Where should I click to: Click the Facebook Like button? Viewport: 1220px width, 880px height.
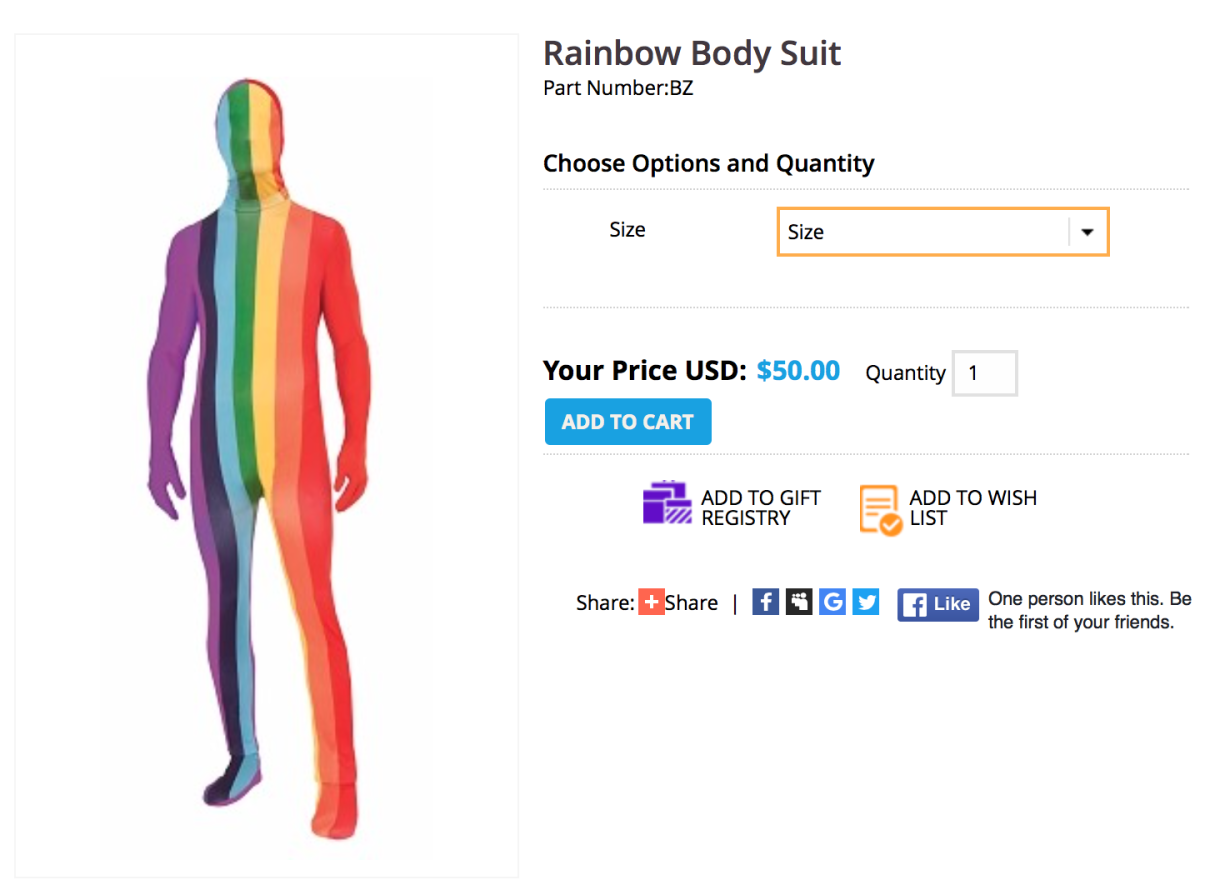pyautogui.click(x=937, y=604)
